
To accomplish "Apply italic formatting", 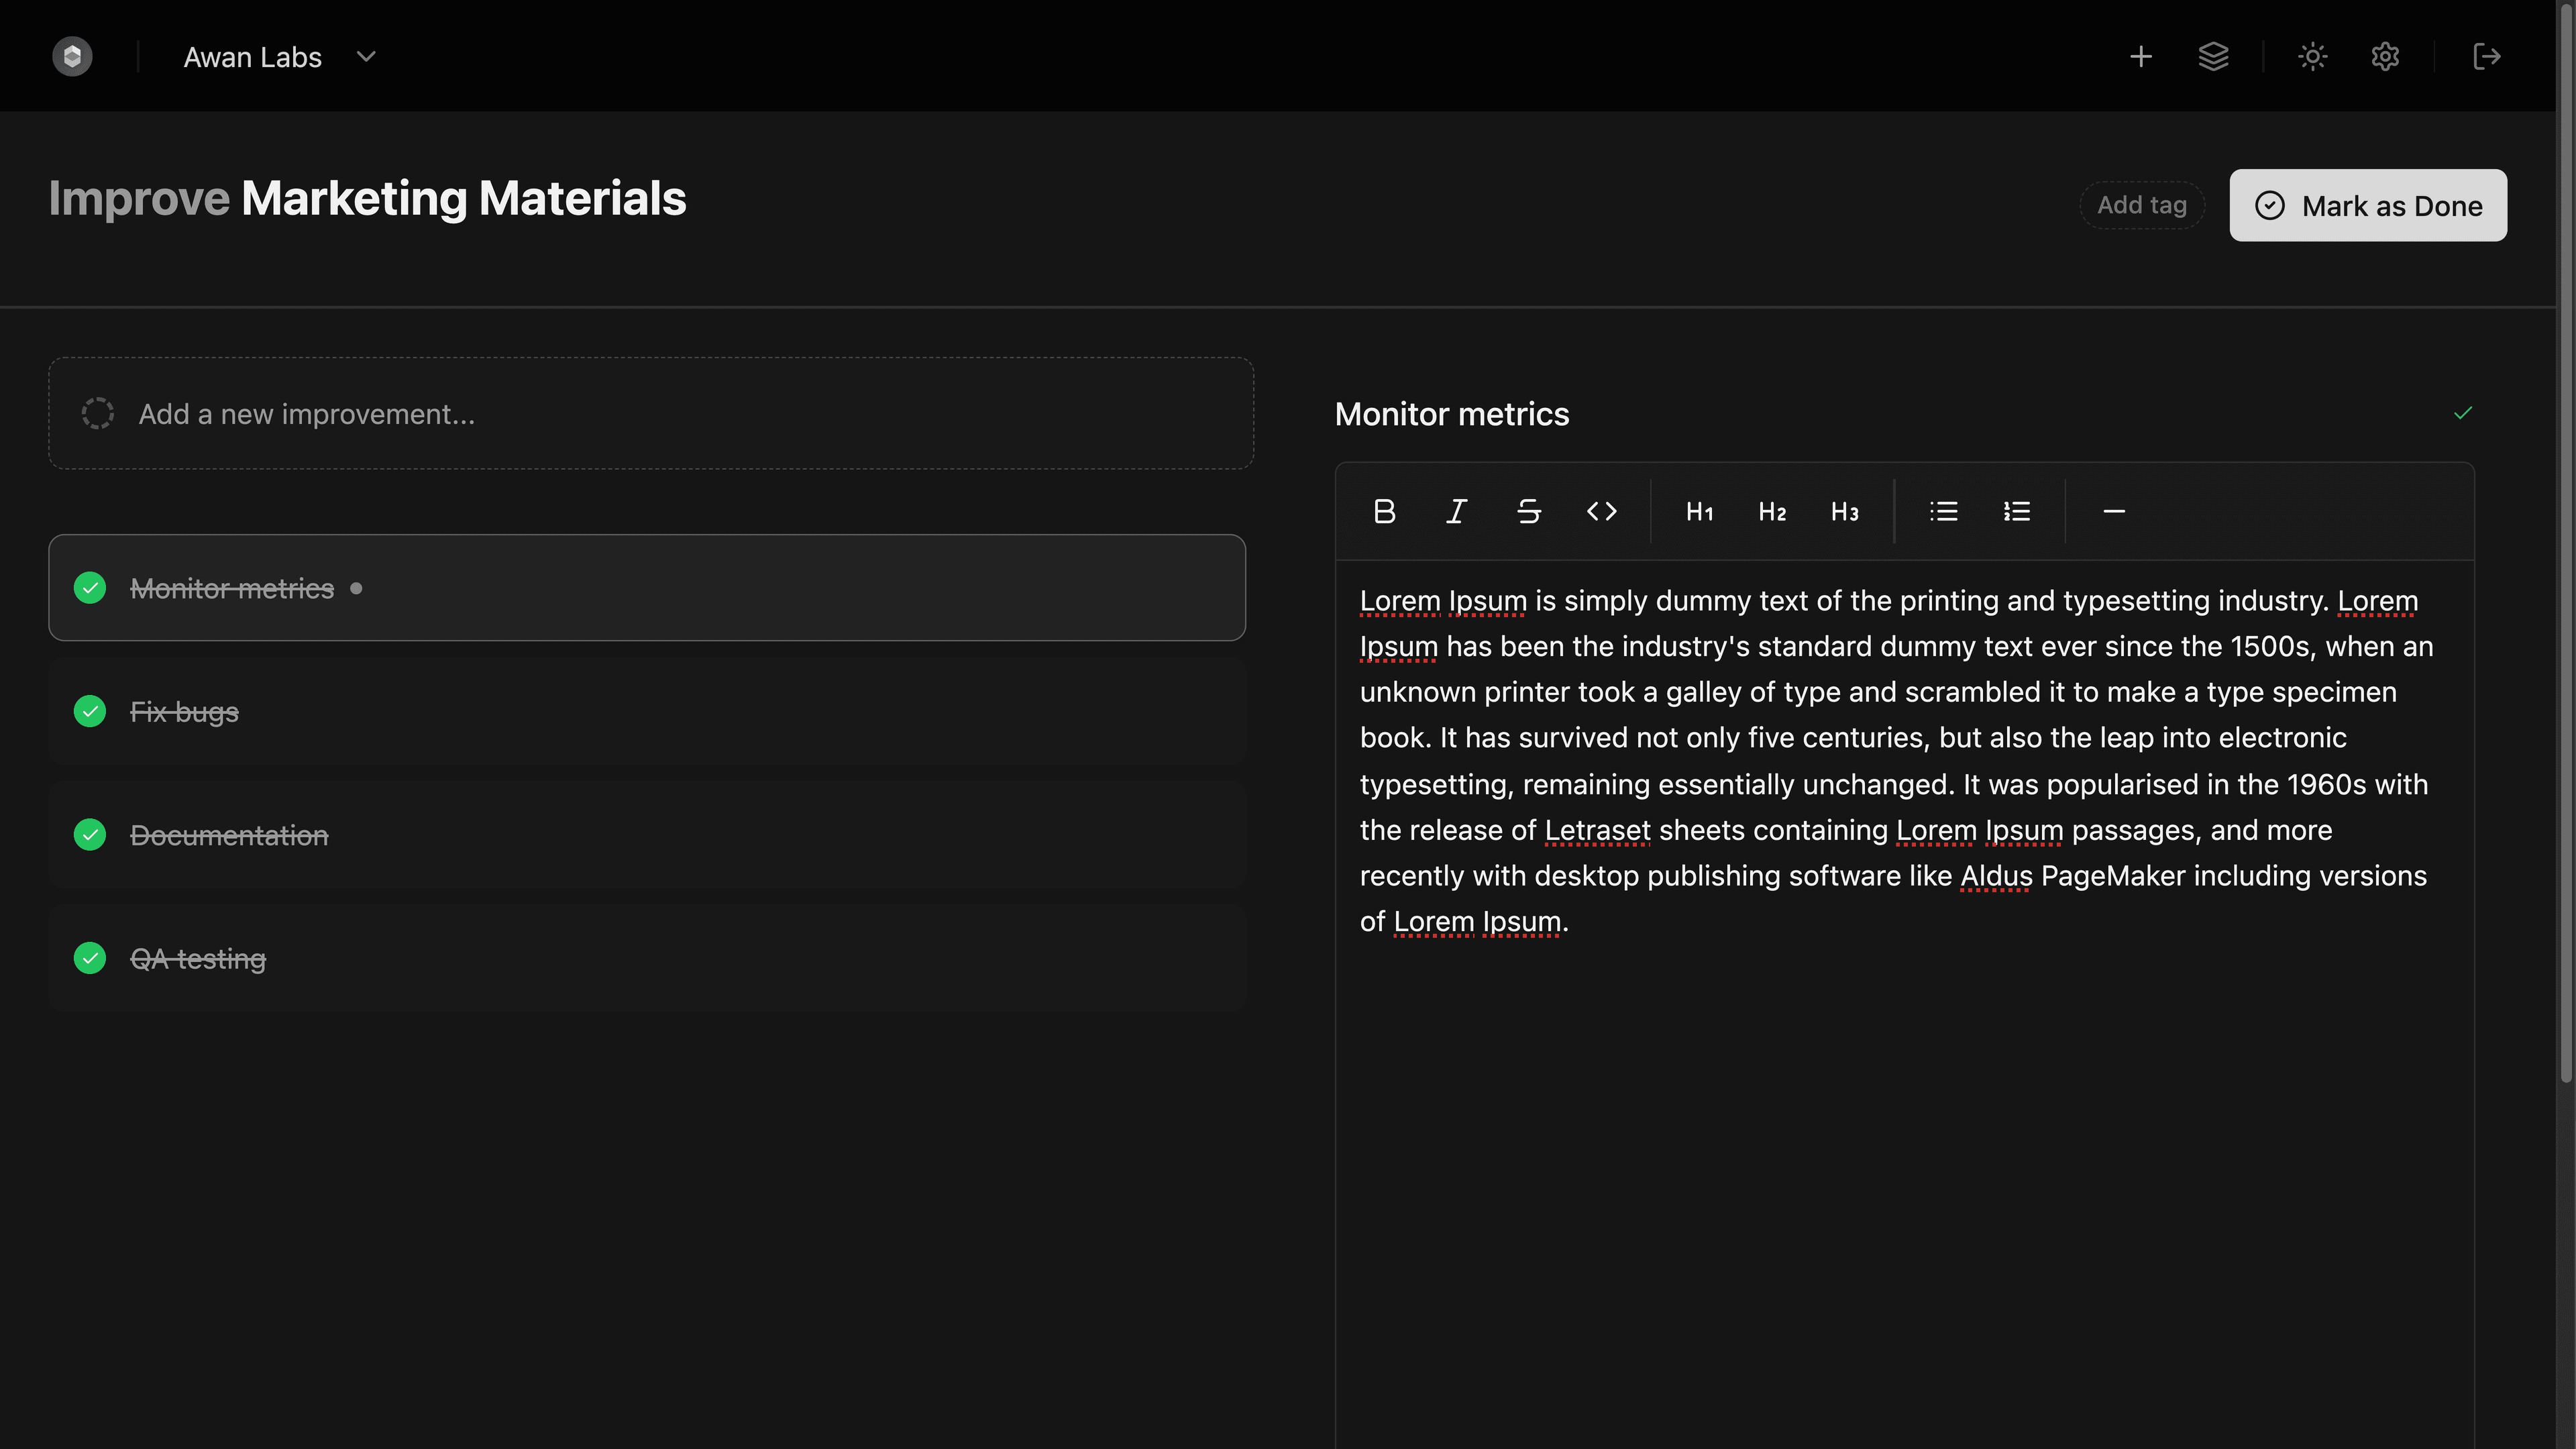I will tap(1456, 511).
